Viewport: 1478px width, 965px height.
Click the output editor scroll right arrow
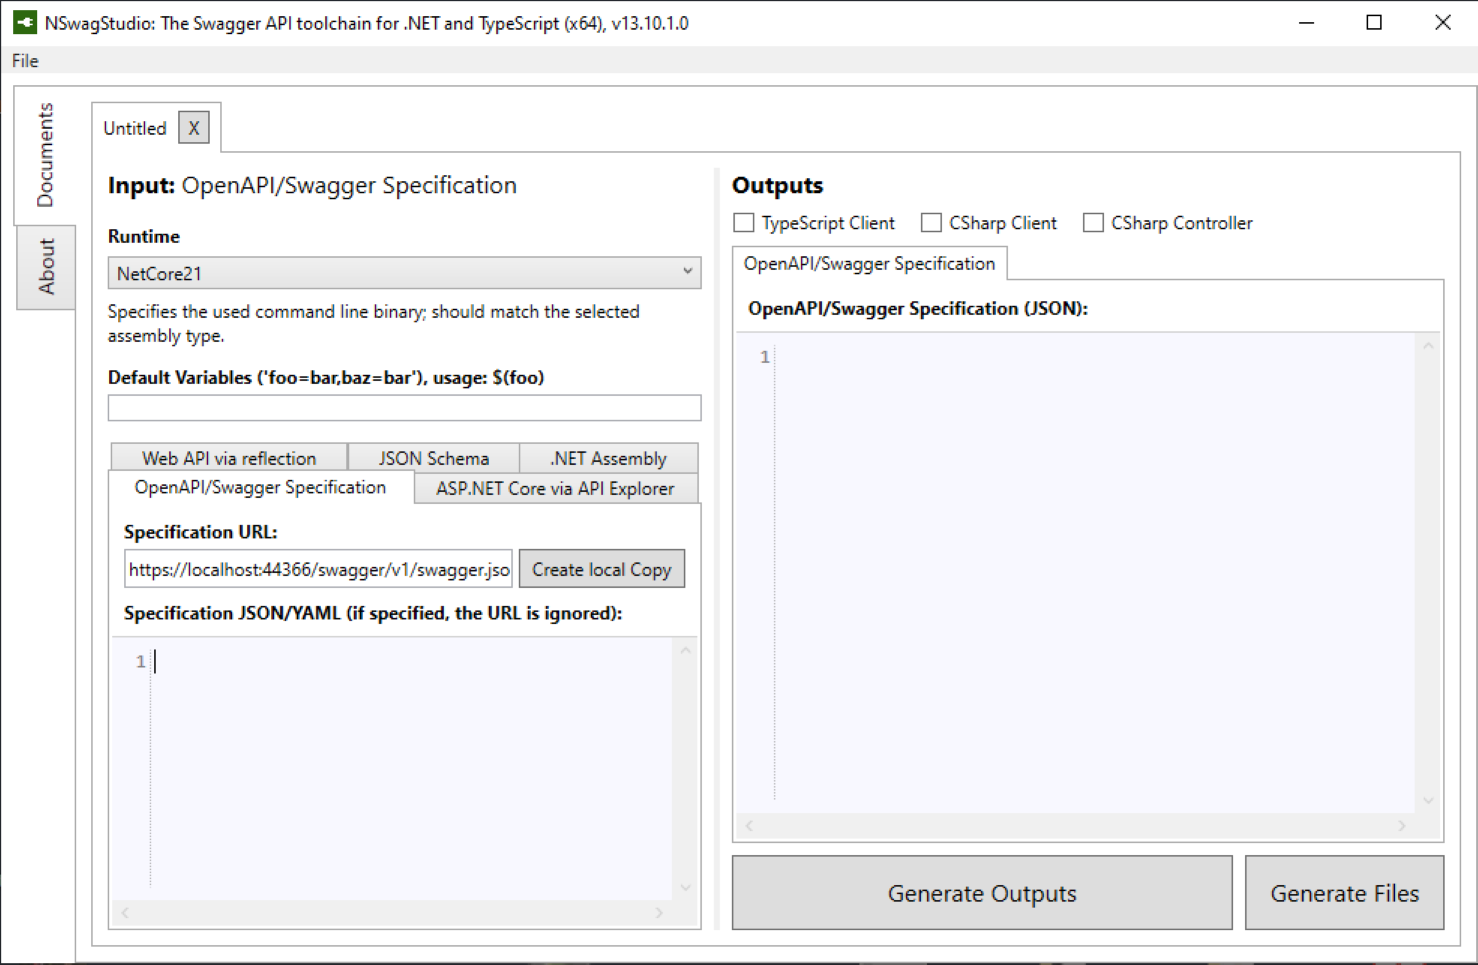1402,825
